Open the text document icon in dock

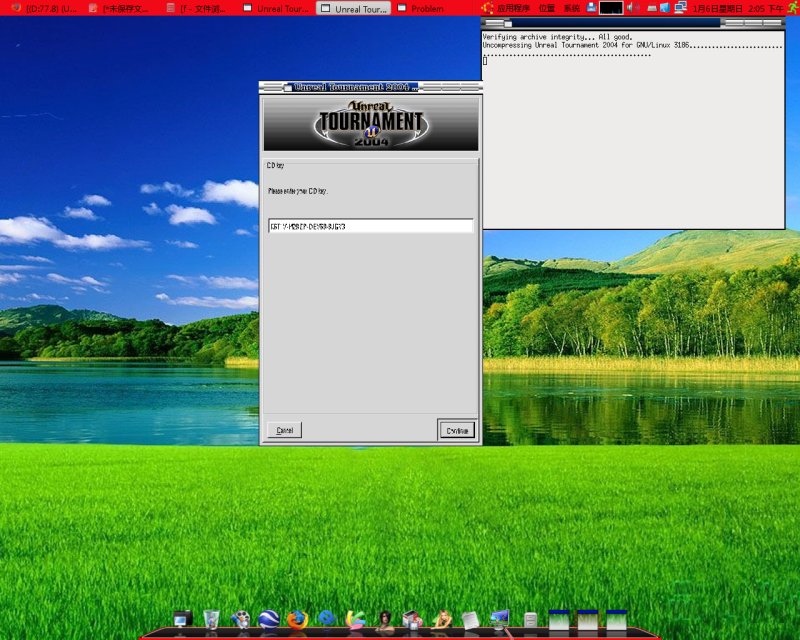[x=470, y=620]
